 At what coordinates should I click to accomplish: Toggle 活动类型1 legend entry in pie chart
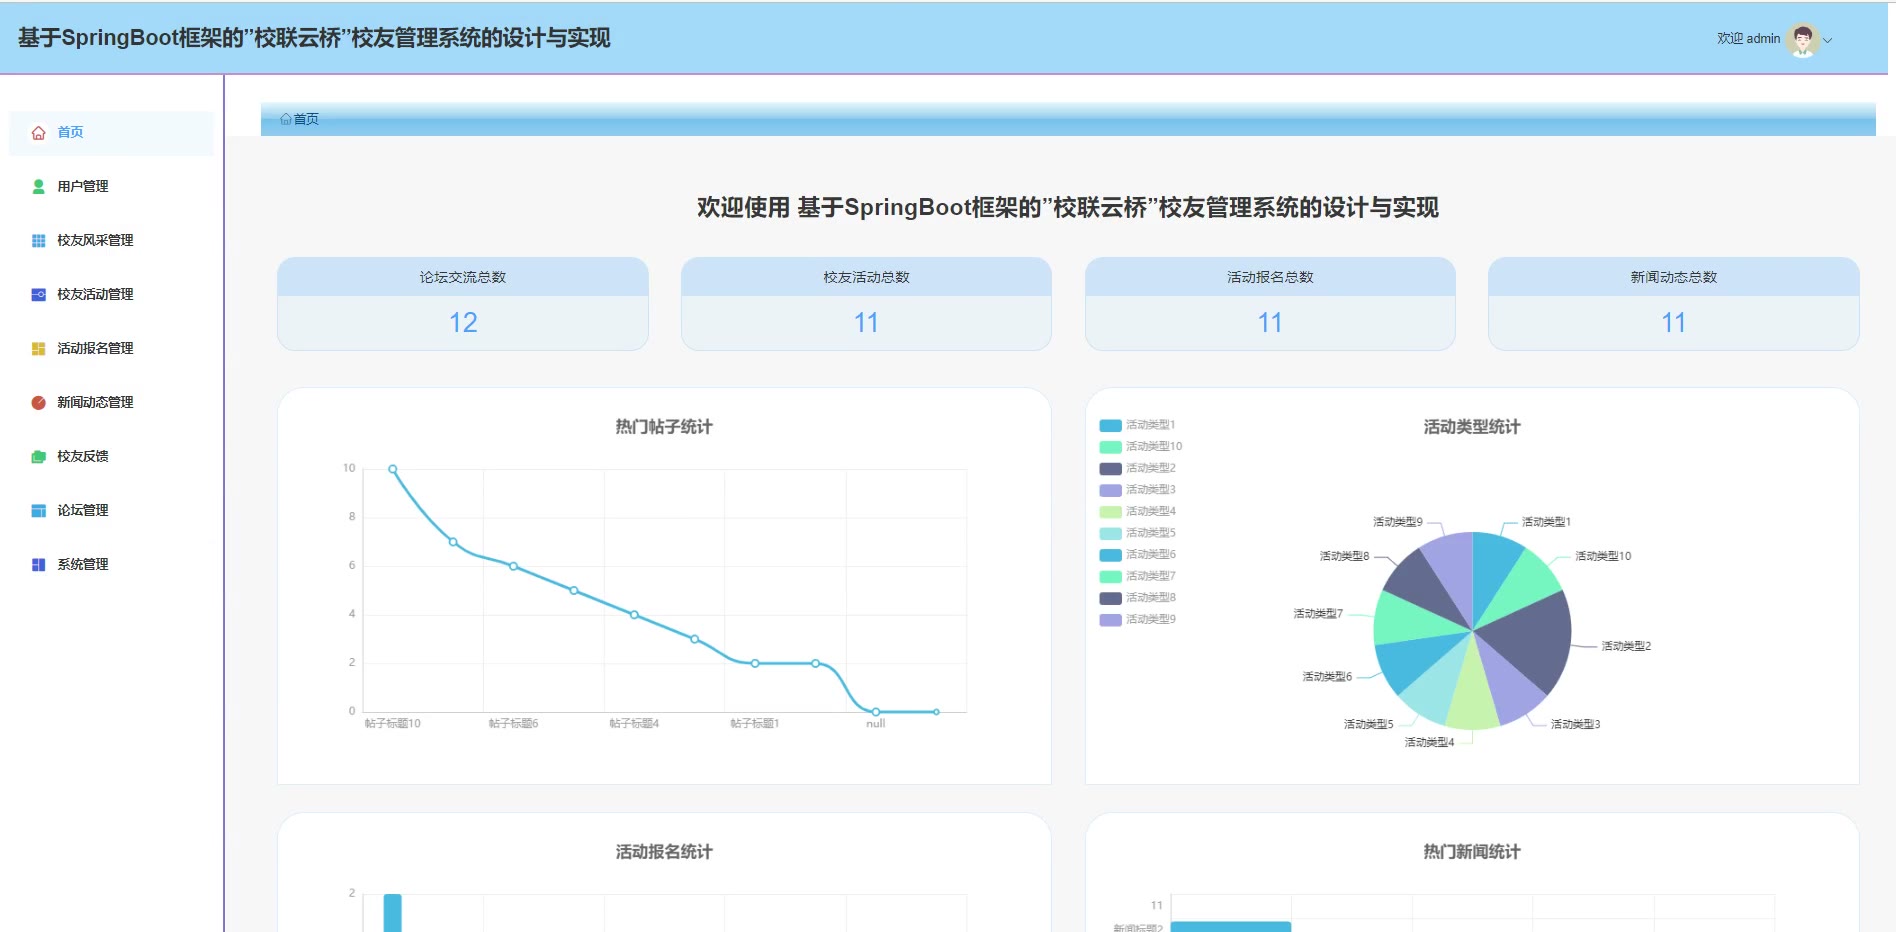click(x=1138, y=425)
